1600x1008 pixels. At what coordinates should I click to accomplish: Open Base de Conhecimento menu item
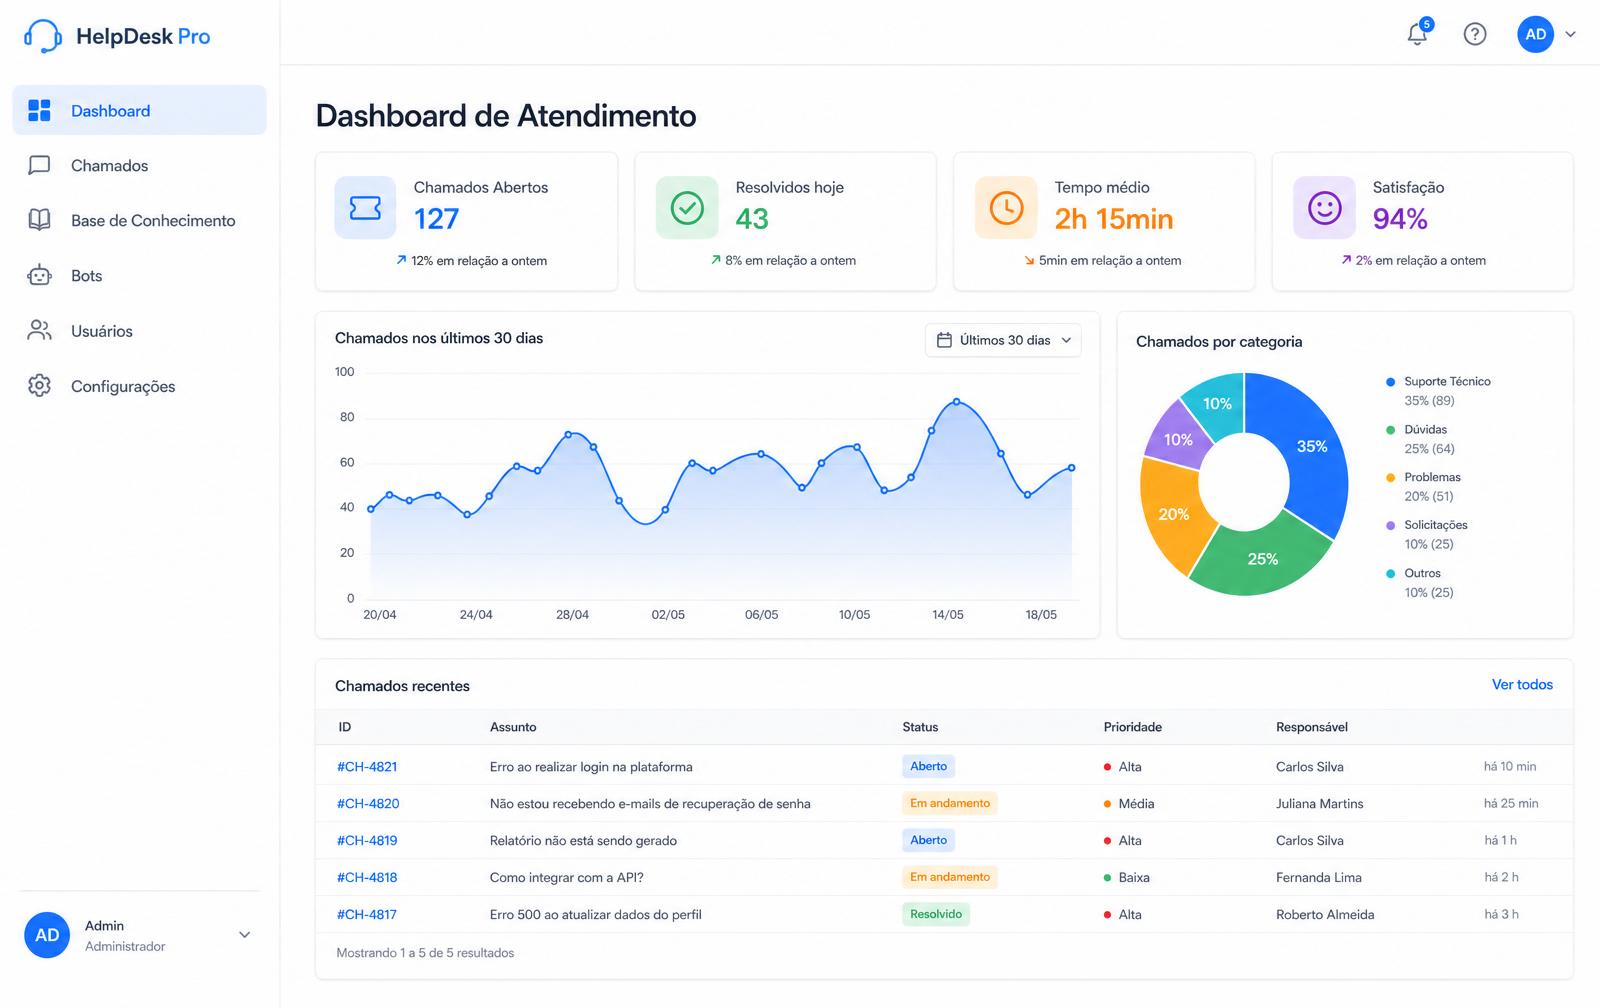(x=139, y=221)
